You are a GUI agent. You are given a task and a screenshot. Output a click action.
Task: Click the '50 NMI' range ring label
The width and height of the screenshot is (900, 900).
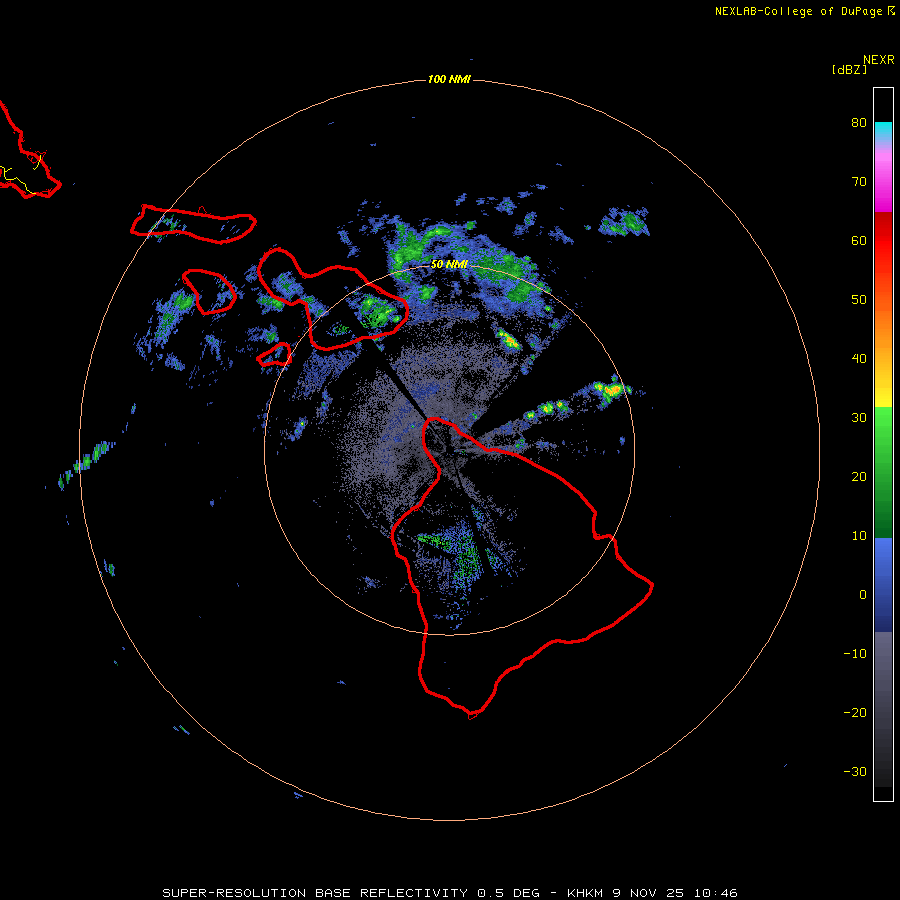[449, 264]
